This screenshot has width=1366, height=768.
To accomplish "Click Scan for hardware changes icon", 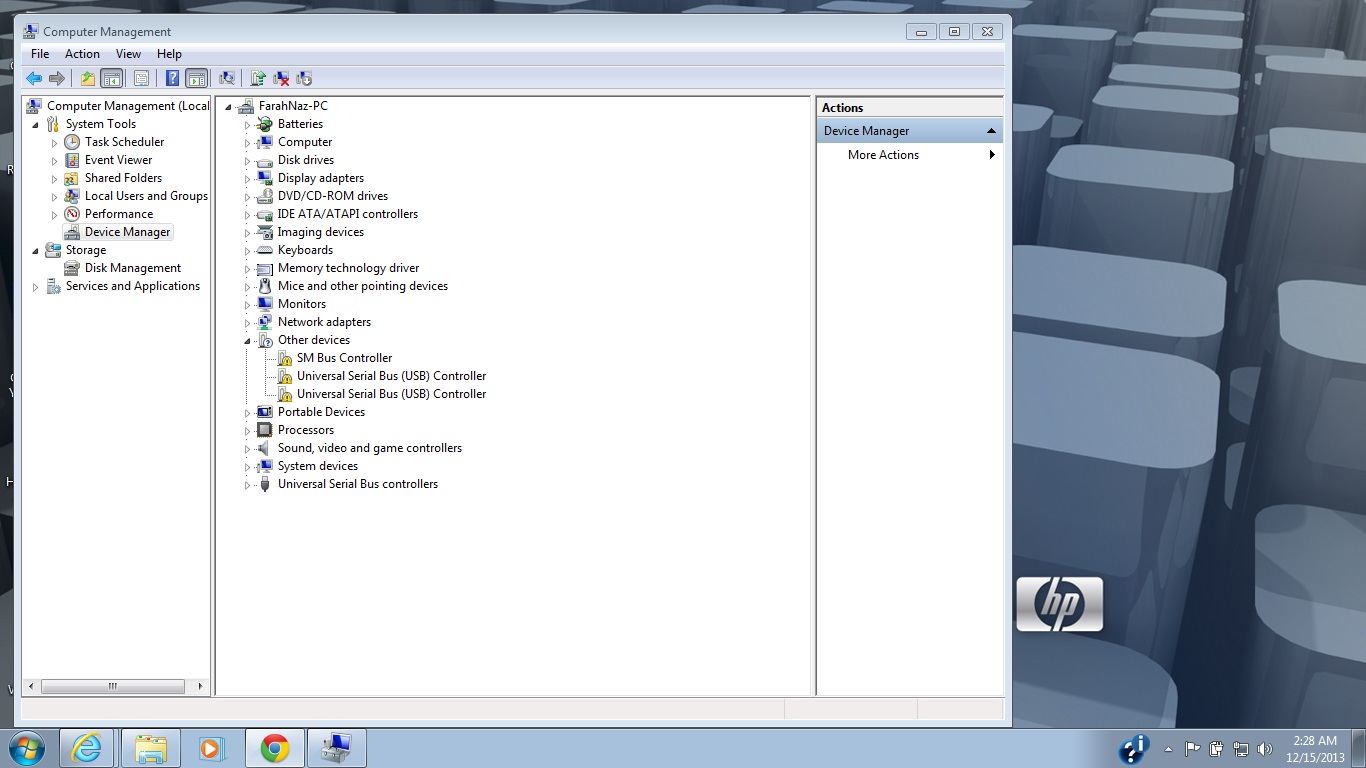I will 227,78.
